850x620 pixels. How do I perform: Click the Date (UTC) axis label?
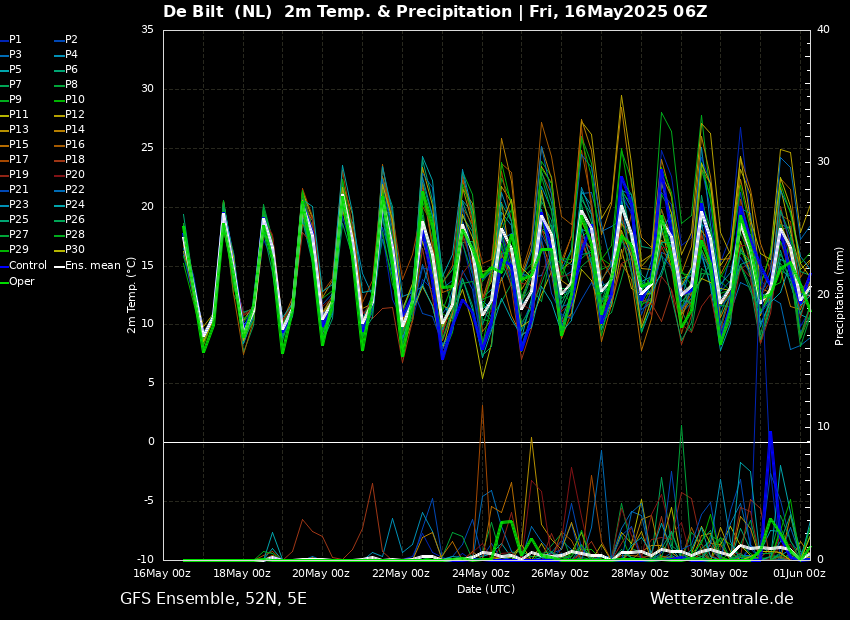486,589
